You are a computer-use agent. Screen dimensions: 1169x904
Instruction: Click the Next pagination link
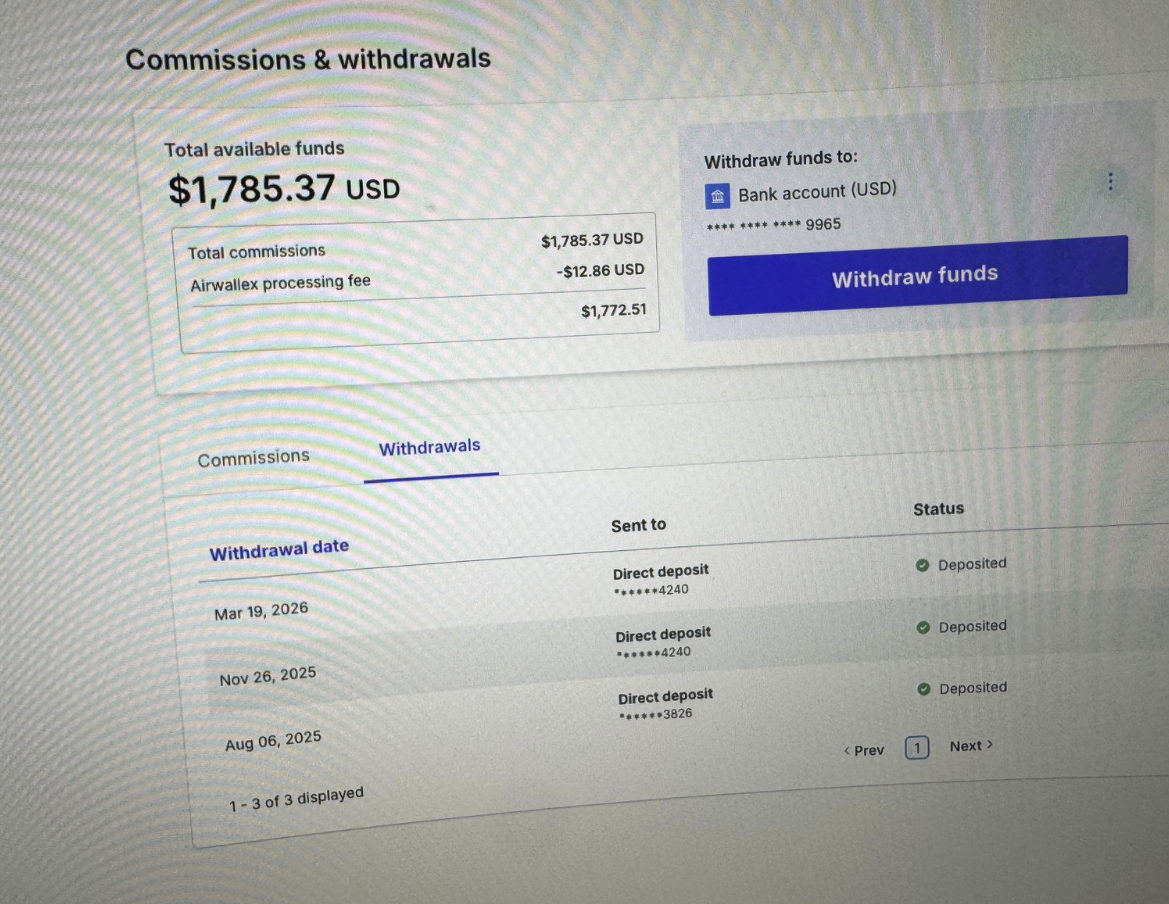965,745
